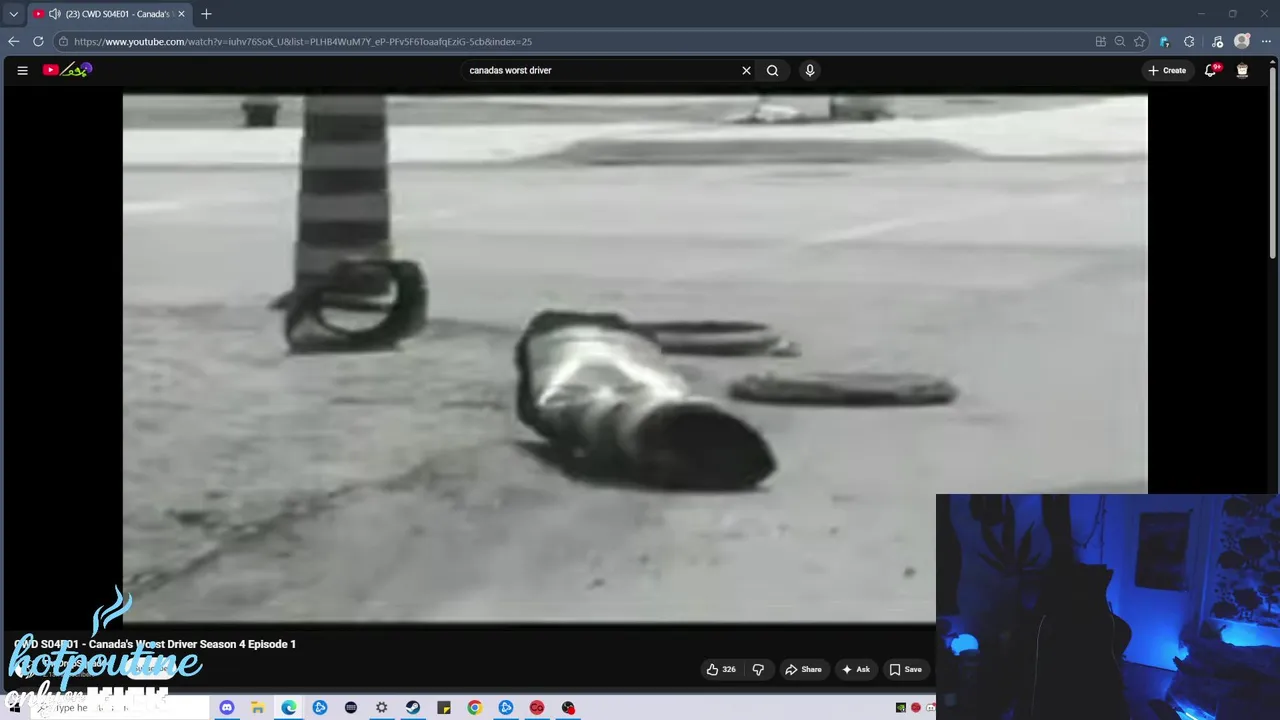Open the media controls music icon
Image resolution: width=1280 pixels, height=720 pixels.
(x=1217, y=41)
